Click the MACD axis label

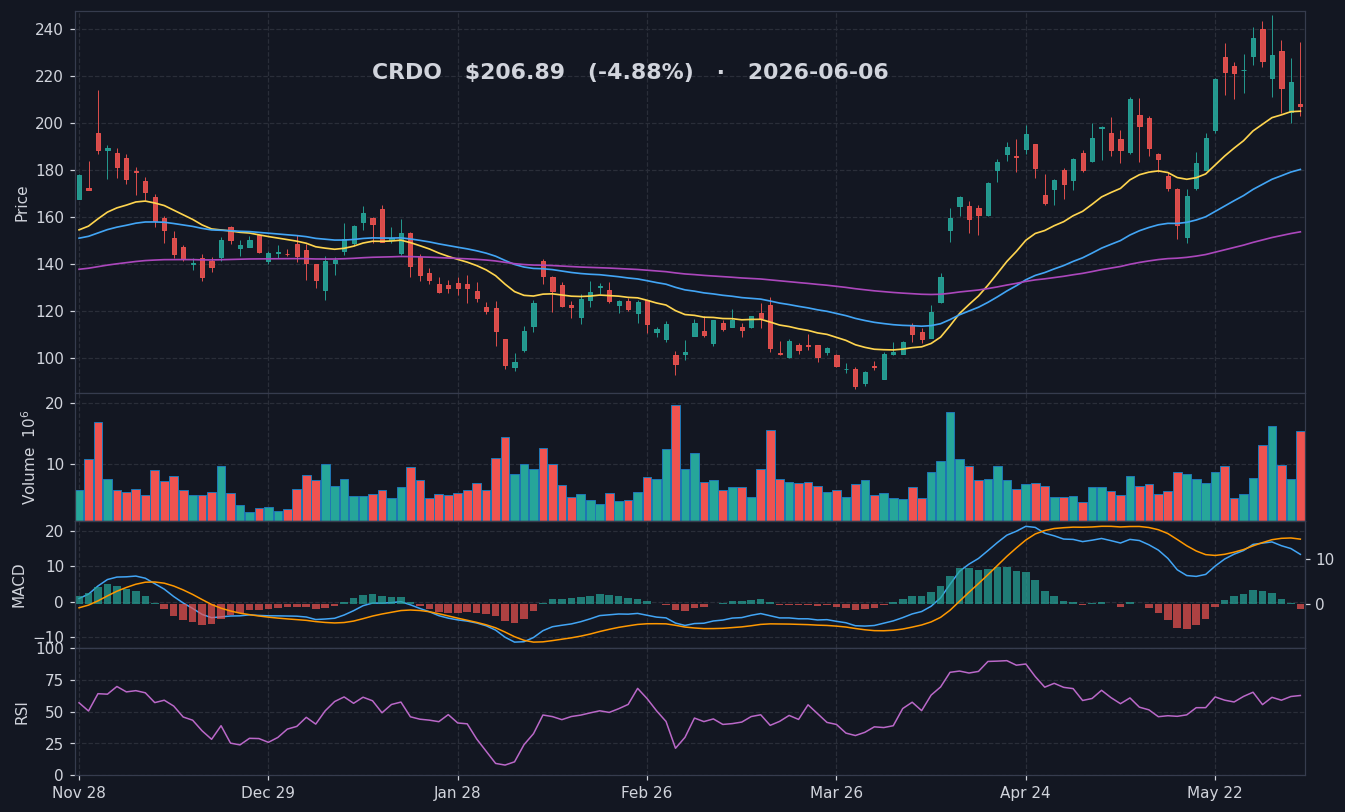(19, 585)
